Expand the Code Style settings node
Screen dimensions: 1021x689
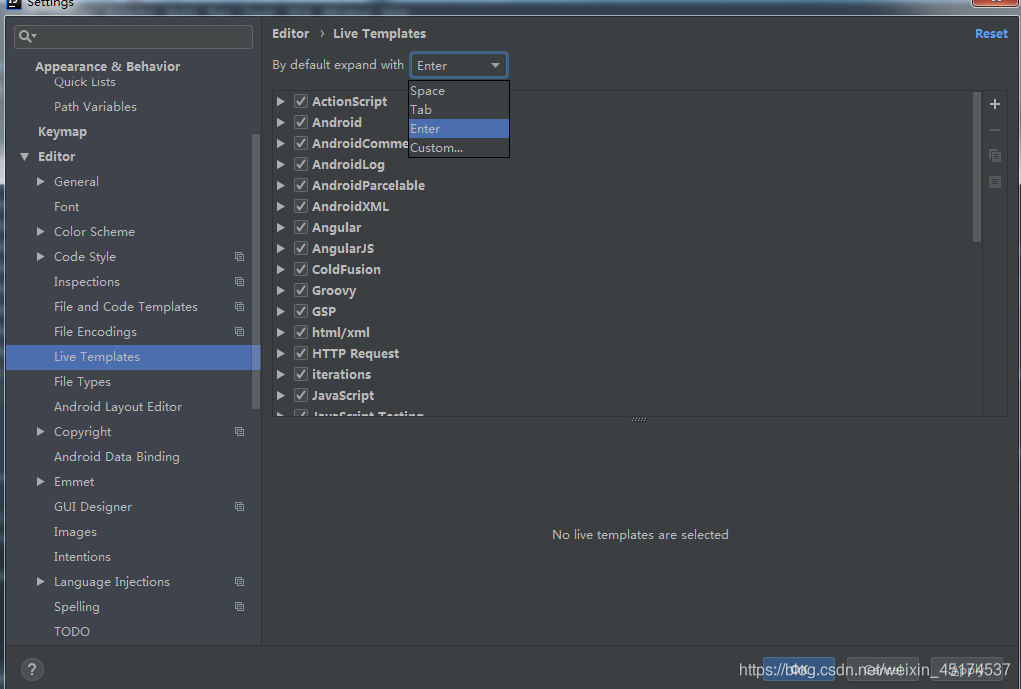(x=40, y=257)
